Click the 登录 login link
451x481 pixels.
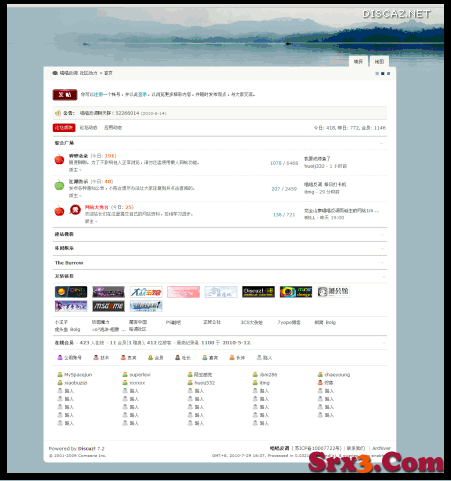(x=142, y=95)
